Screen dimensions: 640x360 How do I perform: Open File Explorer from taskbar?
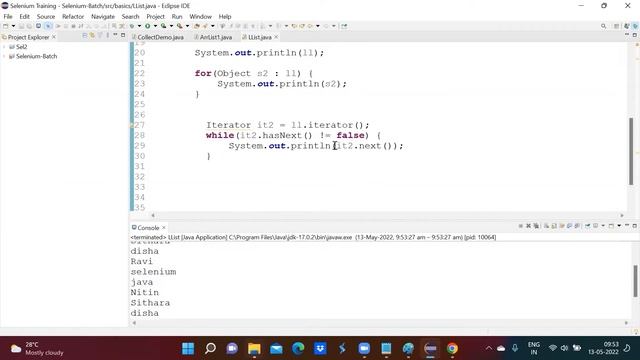pyautogui.click(x=254, y=349)
